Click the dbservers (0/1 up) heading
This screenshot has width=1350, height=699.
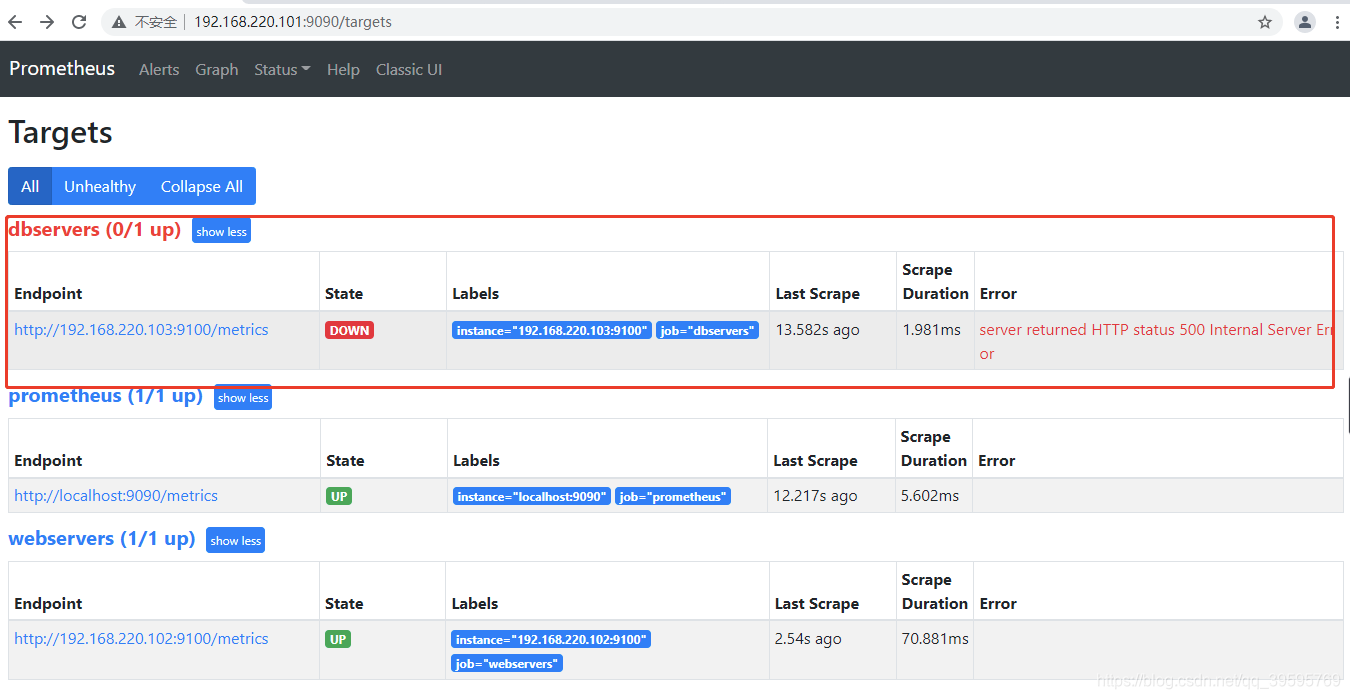pos(95,230)
